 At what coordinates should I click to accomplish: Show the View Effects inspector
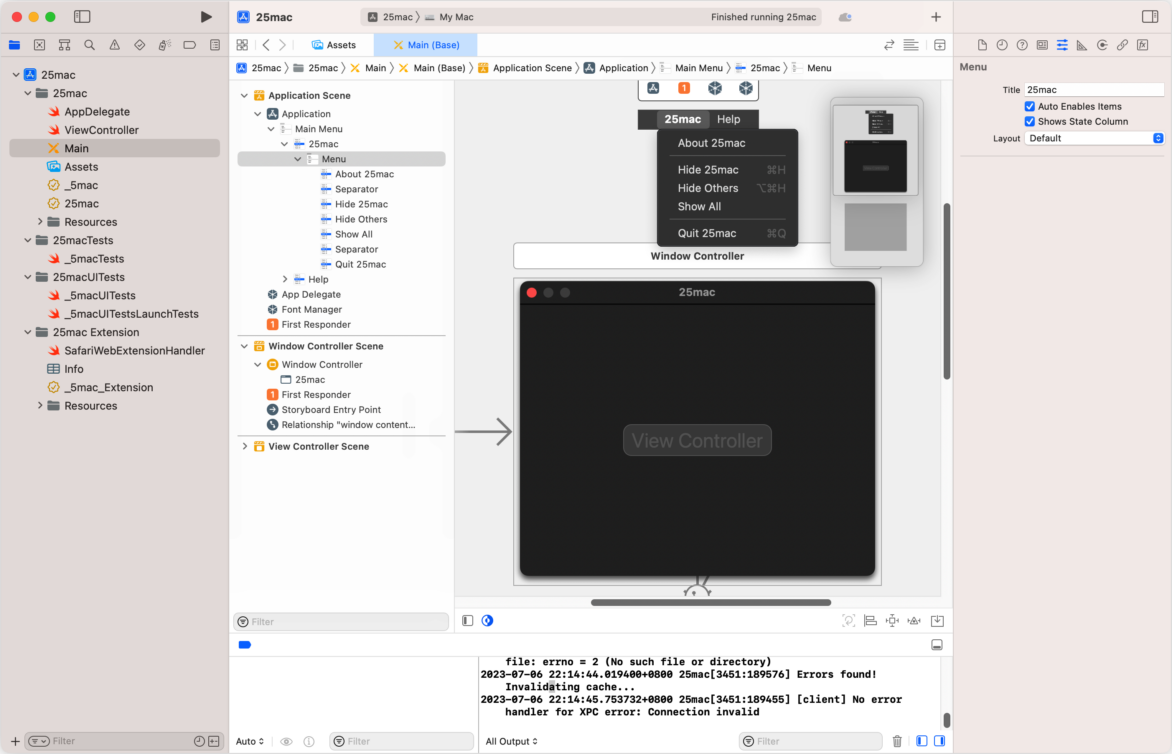1142,45
